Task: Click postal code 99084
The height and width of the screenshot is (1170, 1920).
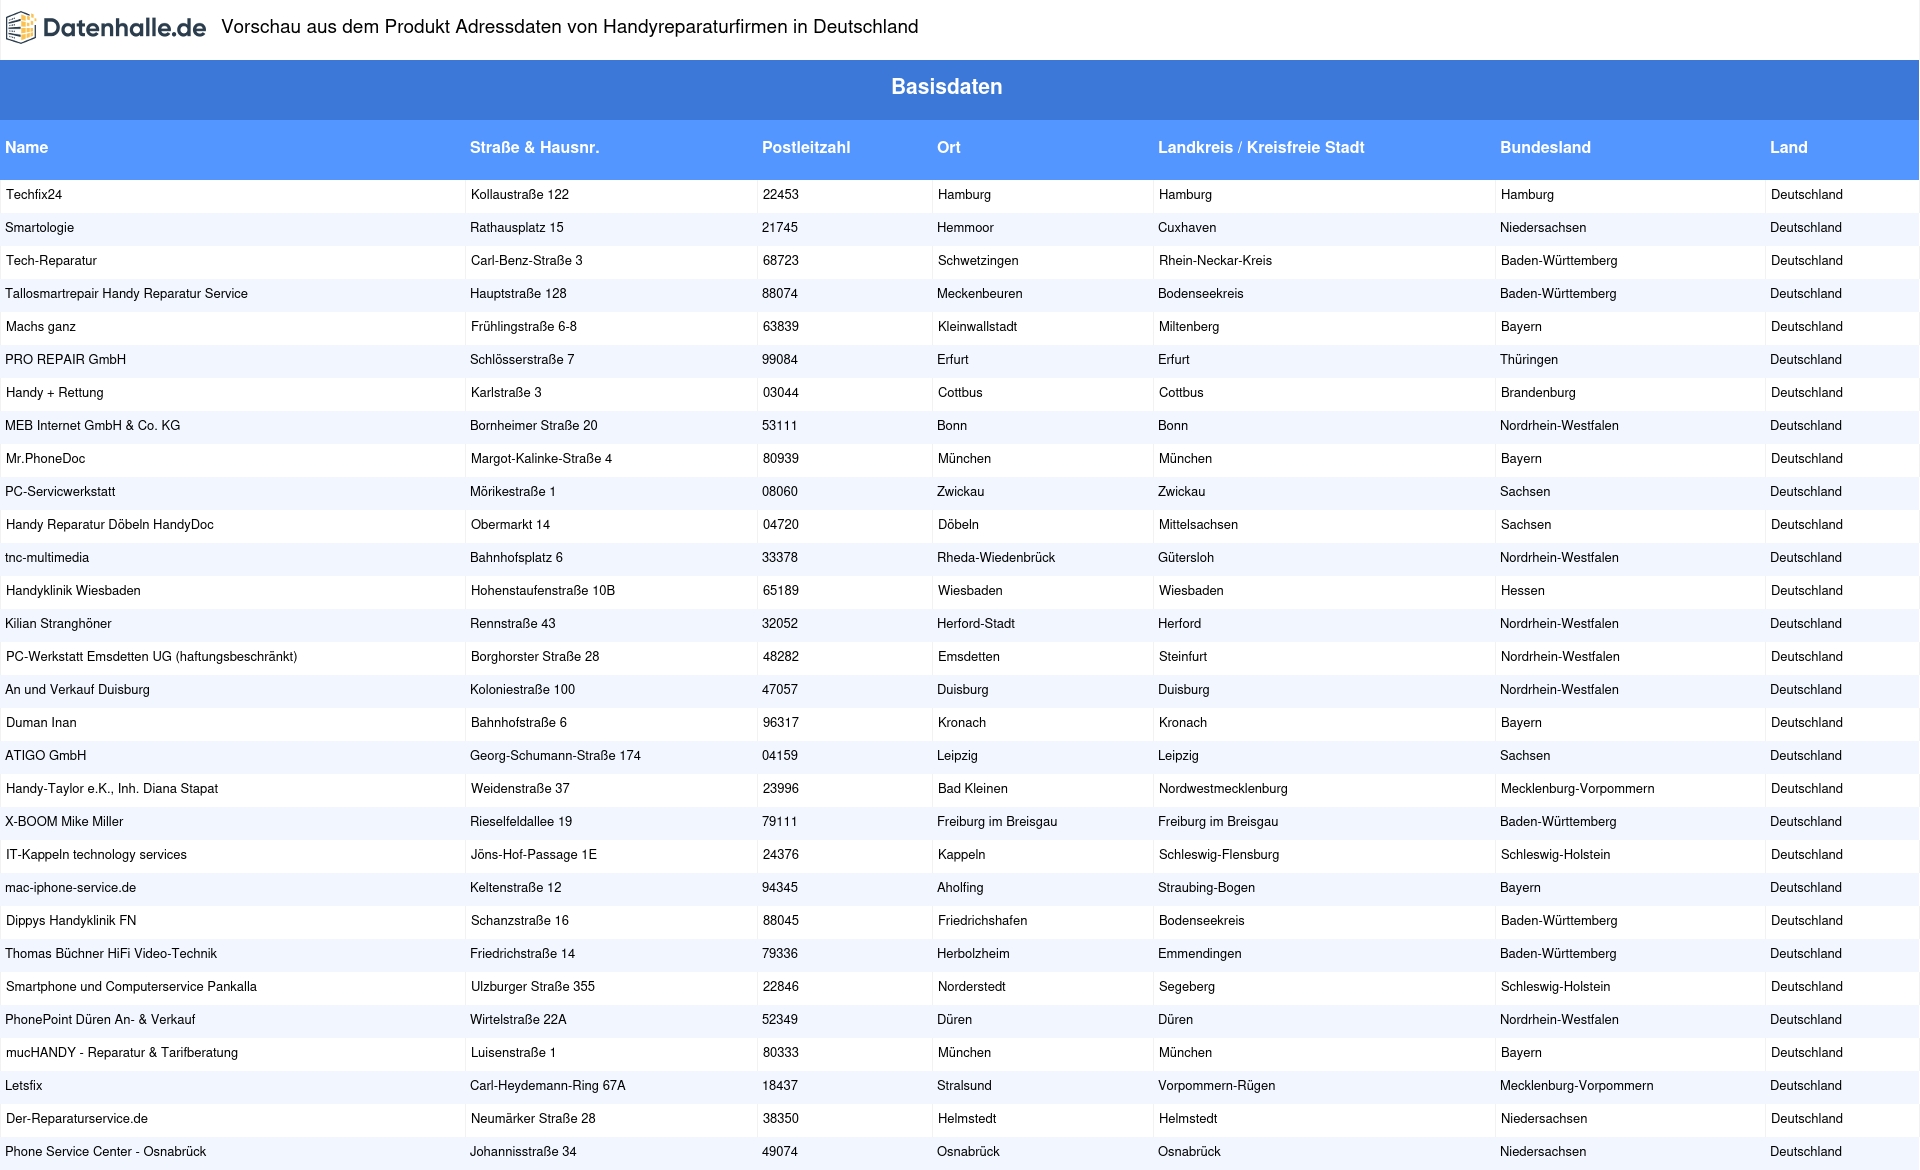Action: [x=780, y=360]
